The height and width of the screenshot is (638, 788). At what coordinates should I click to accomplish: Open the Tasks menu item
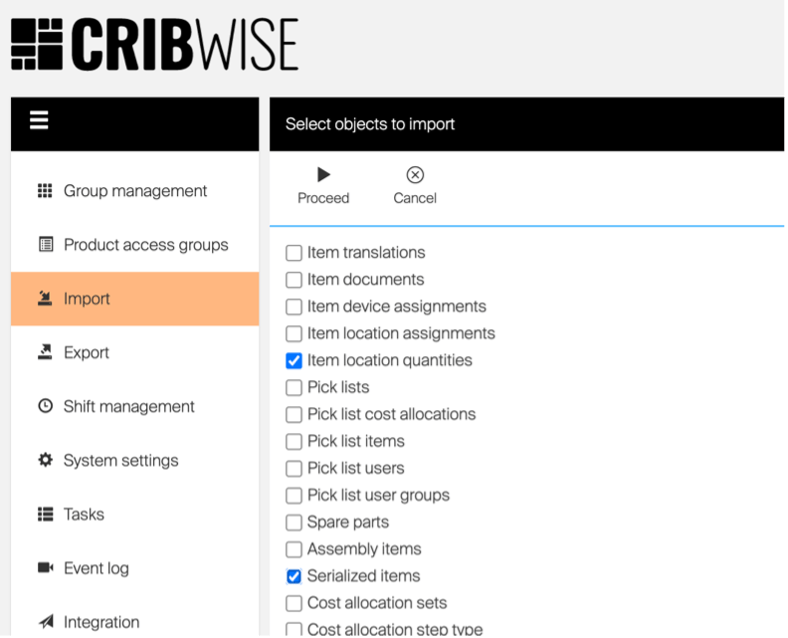pos(84,515)
